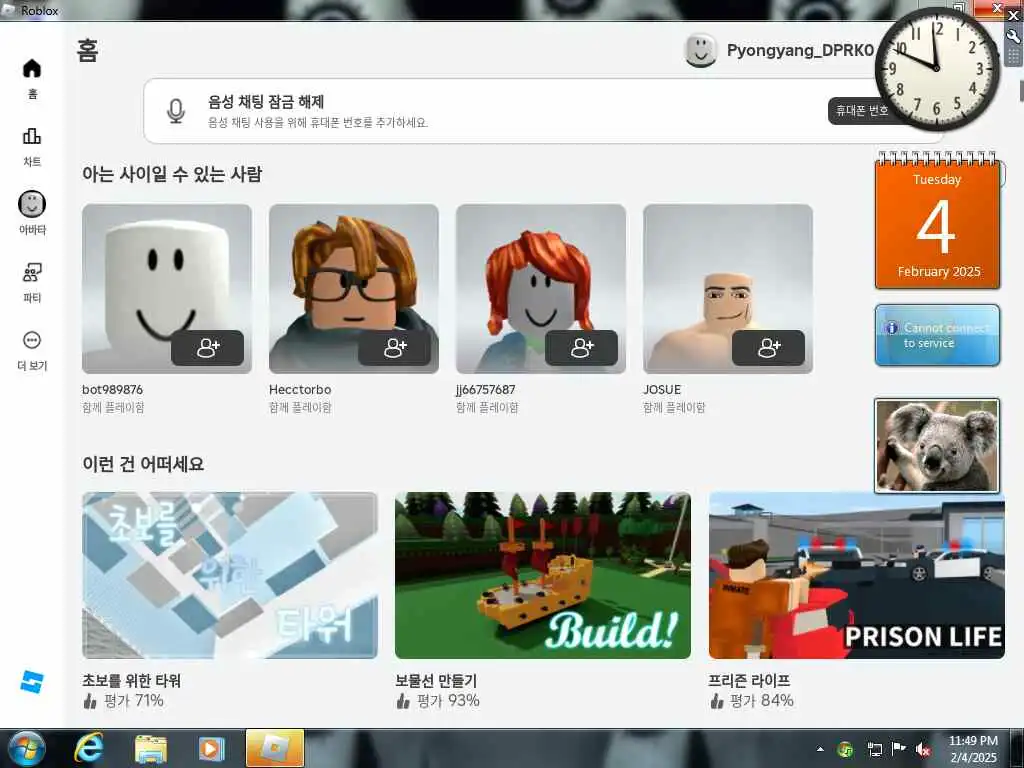The image size is (1024, 768).
Task: Open Windows Explorer from the taskbar
Action: tap(151, 748)
